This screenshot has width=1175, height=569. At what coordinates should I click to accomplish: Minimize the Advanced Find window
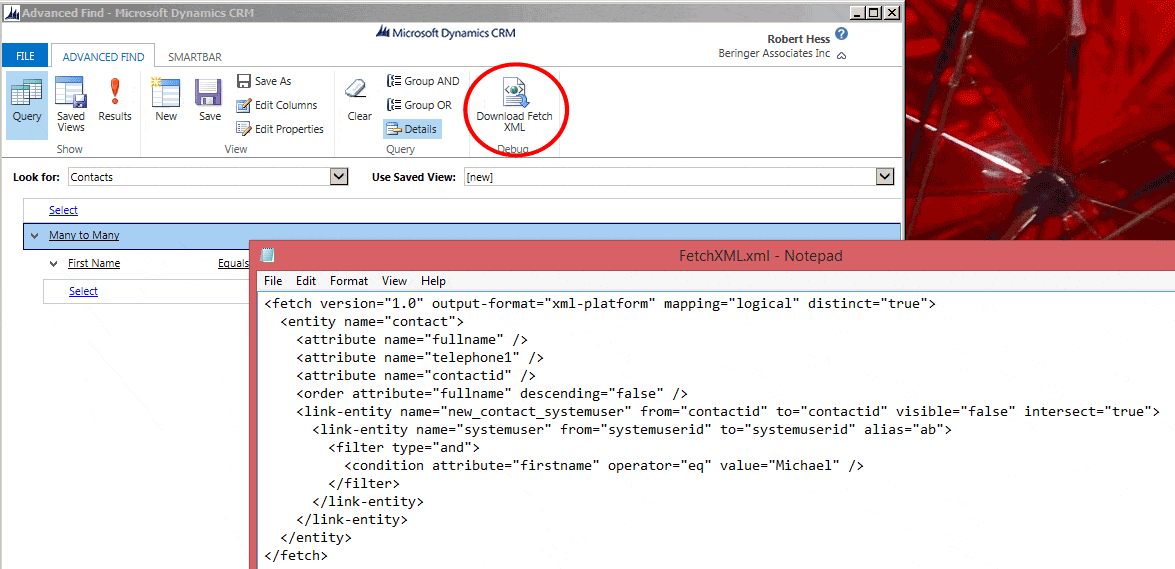tap(857, 13)
